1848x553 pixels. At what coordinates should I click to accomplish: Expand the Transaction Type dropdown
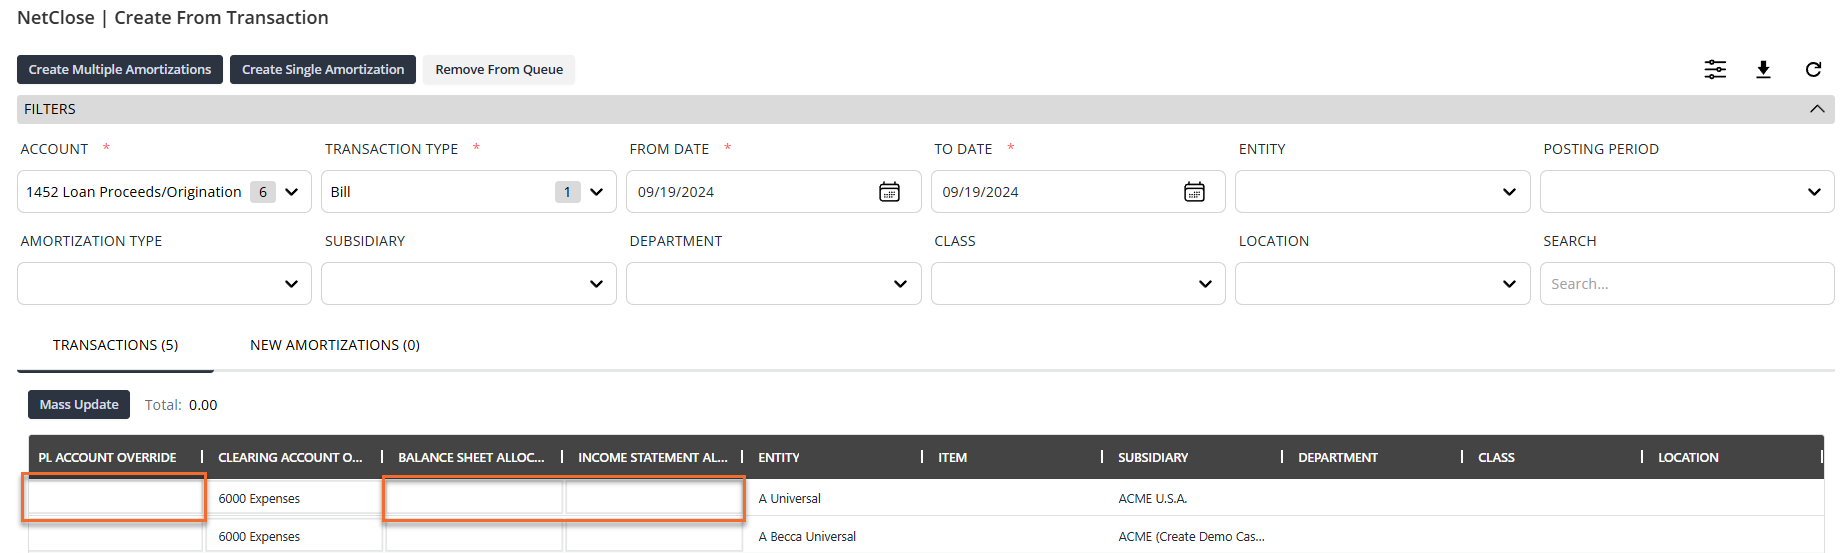(596, 192)
